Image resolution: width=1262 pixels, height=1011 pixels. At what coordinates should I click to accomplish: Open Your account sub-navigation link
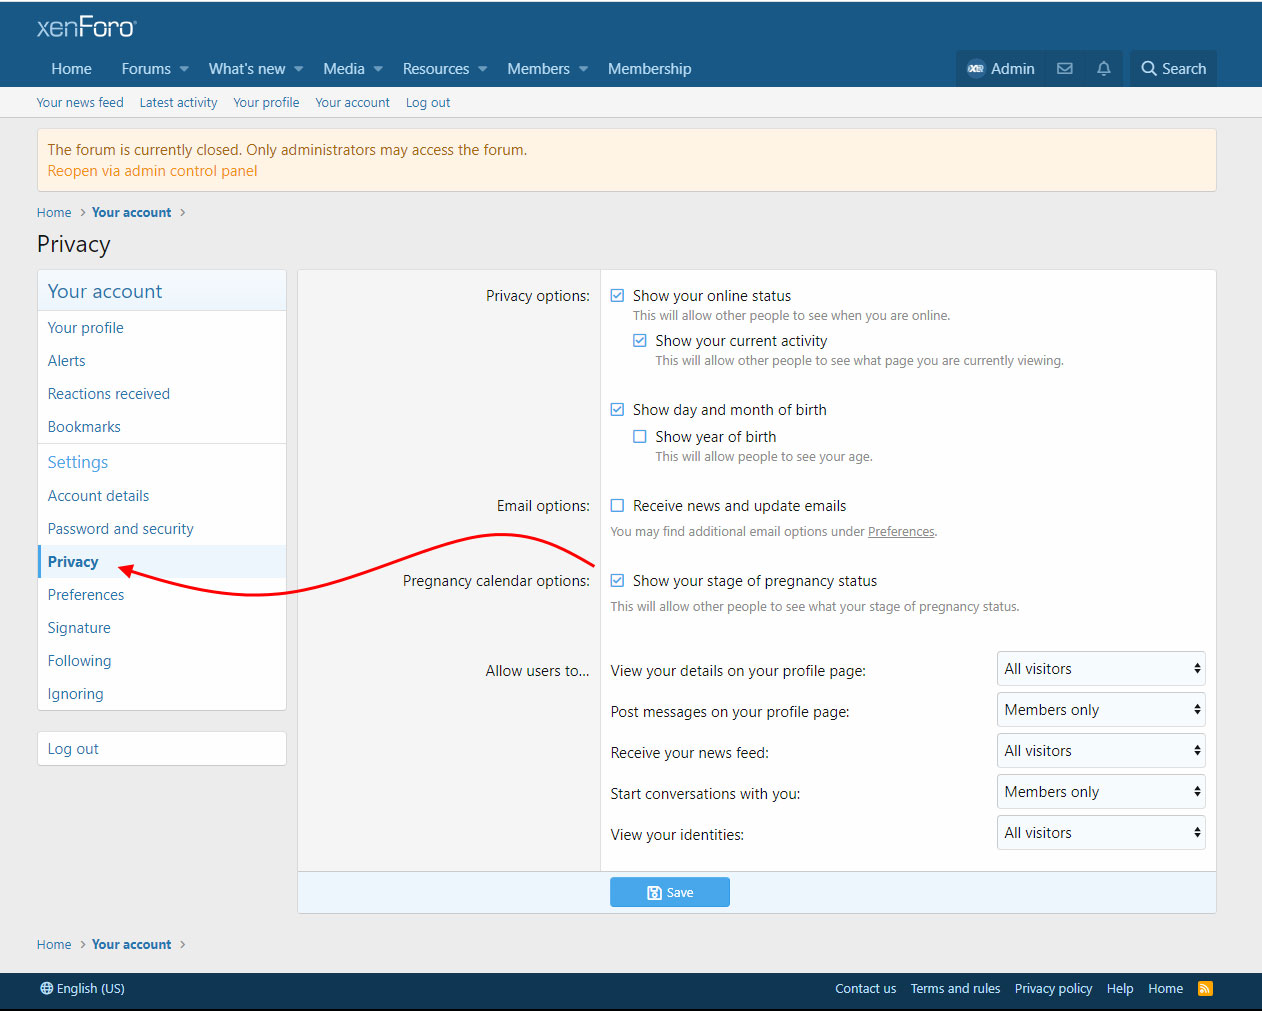352,103
